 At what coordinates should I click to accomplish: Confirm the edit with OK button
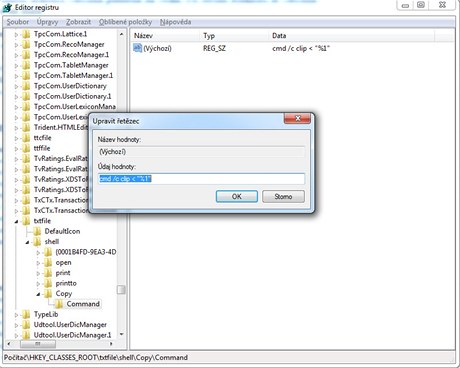pyautogui.click(x=237, y=196)
